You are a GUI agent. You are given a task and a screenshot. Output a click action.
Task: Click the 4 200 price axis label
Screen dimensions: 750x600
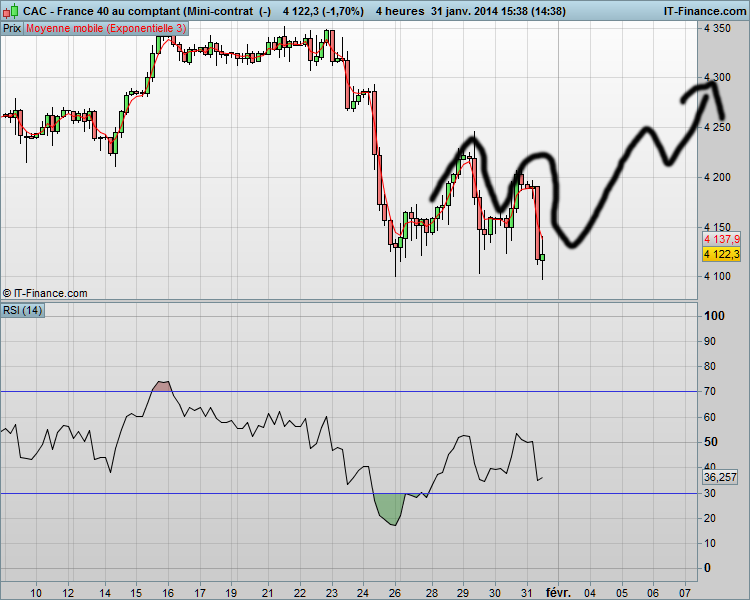point(717,177)
